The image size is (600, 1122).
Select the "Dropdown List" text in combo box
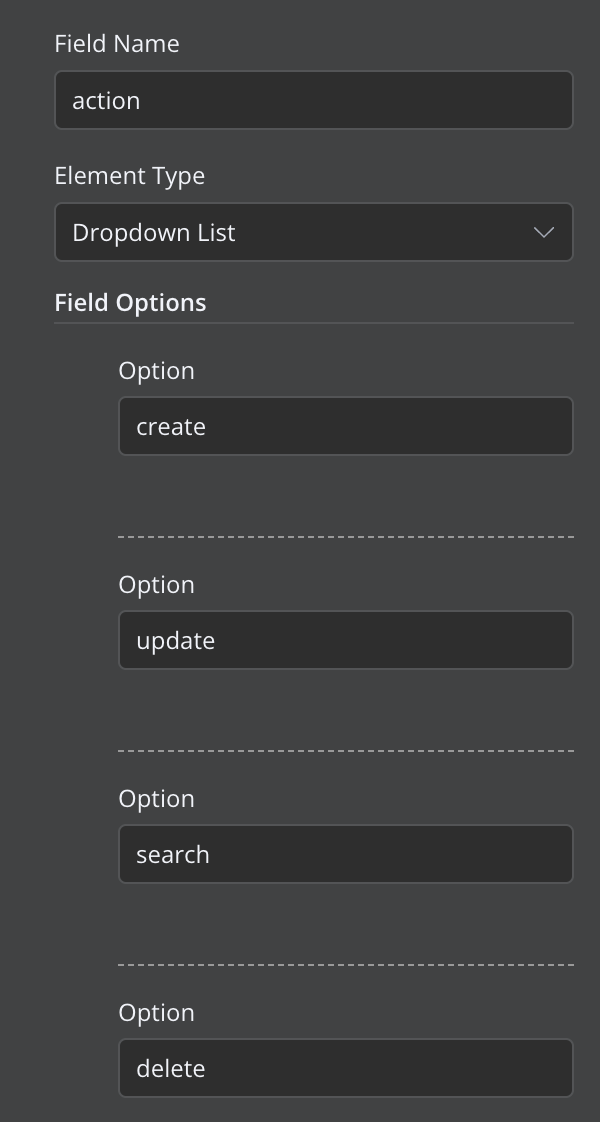tap(154, 233)
